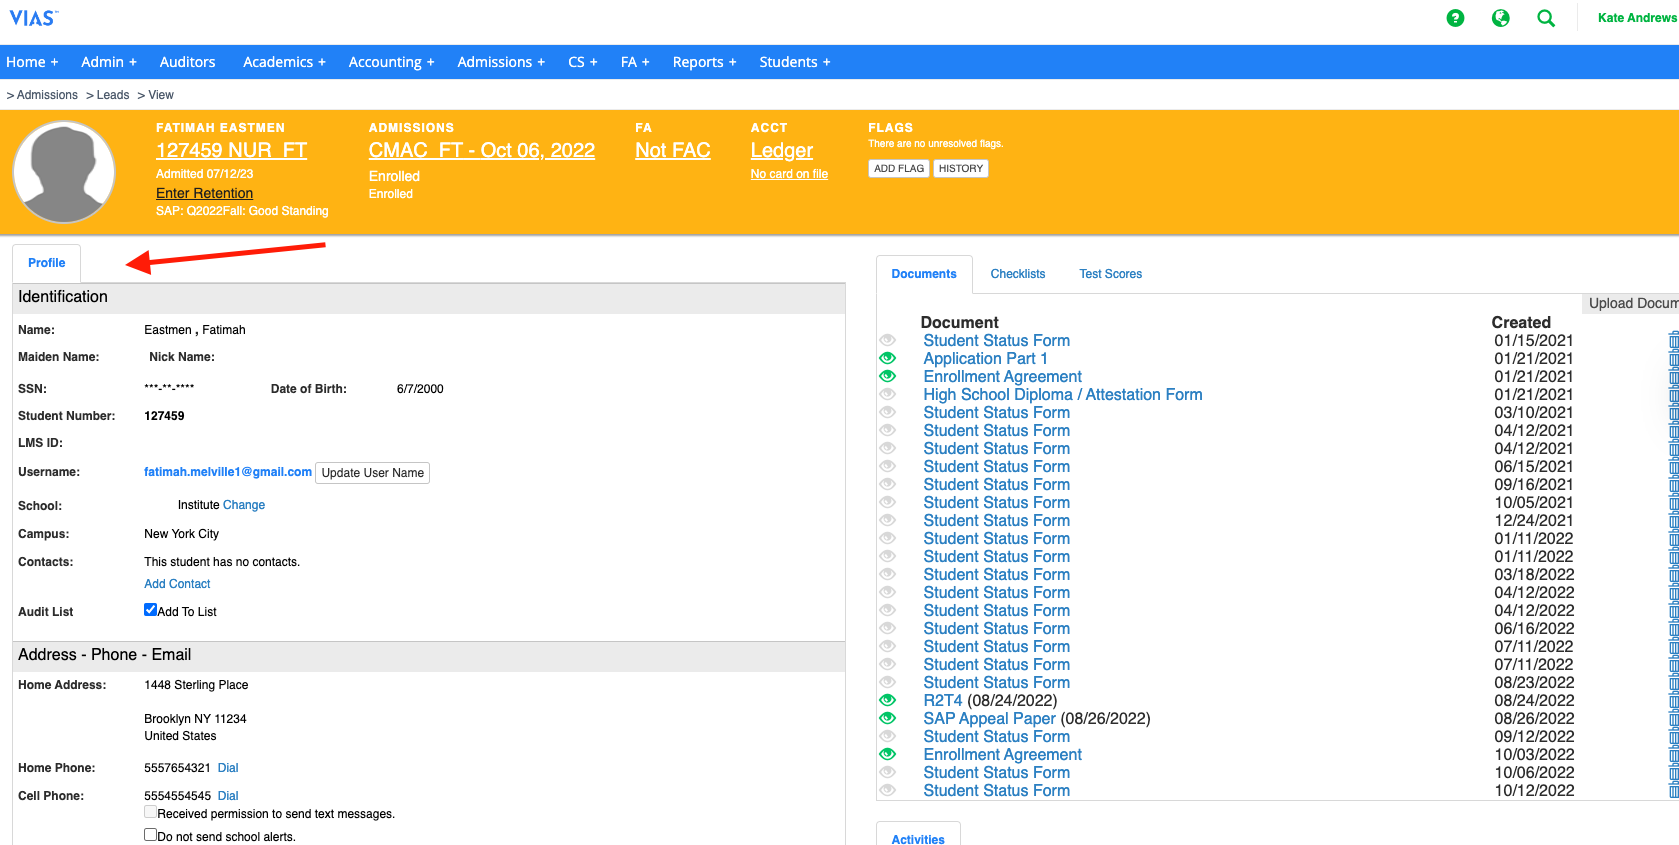Switch to the Checklists tab
Viewport: 1679px width, 845px height.
[x=1017, y=274]
